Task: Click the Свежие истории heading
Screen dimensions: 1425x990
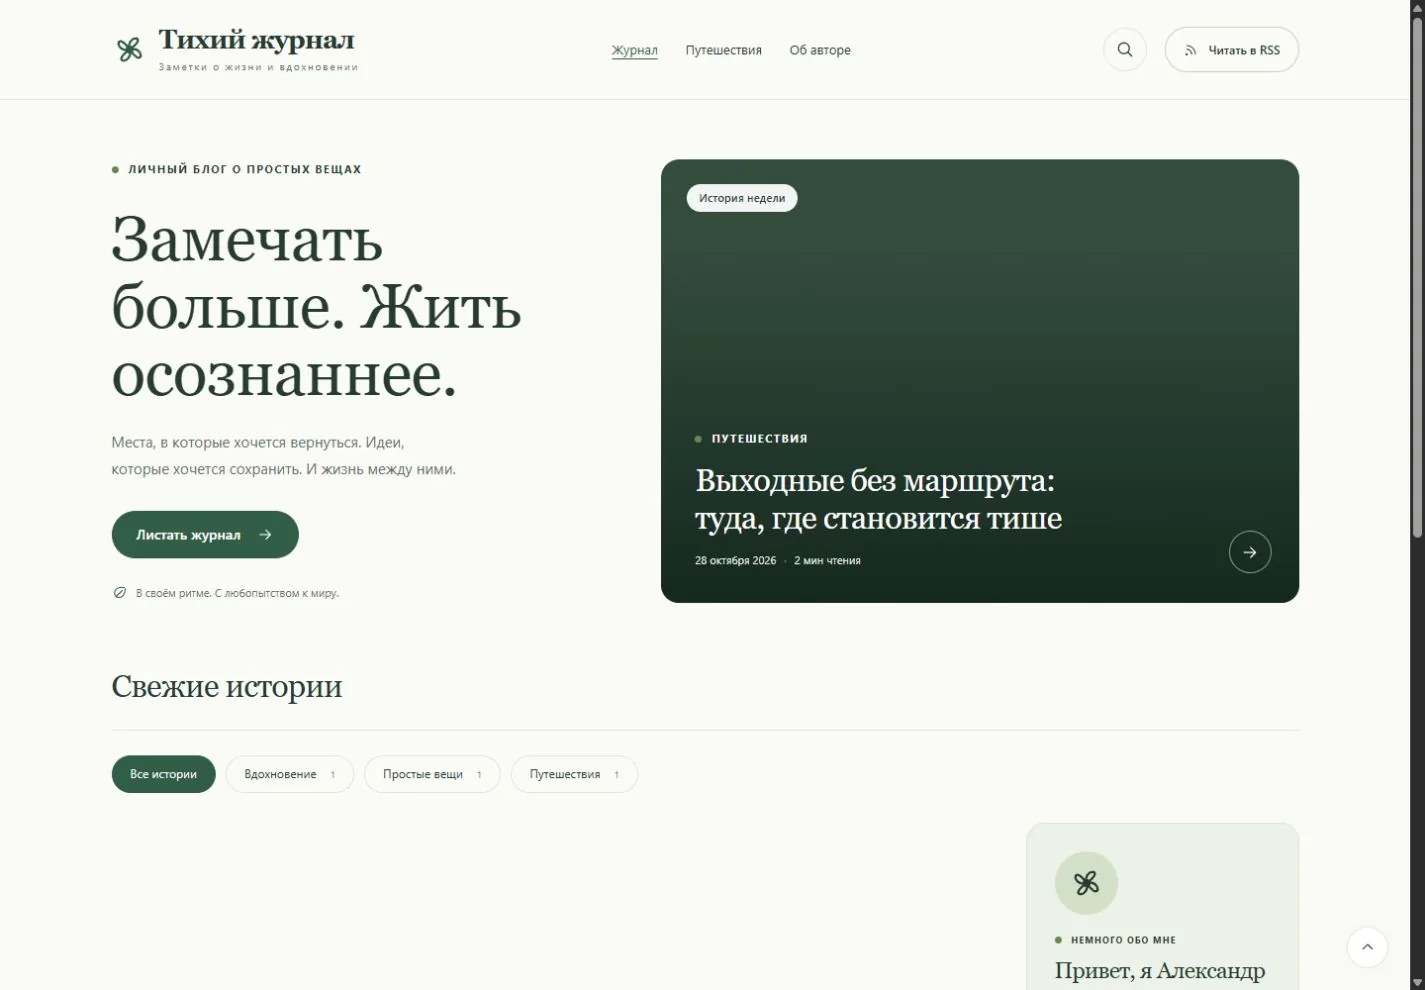Action: [x=227, y=687]
